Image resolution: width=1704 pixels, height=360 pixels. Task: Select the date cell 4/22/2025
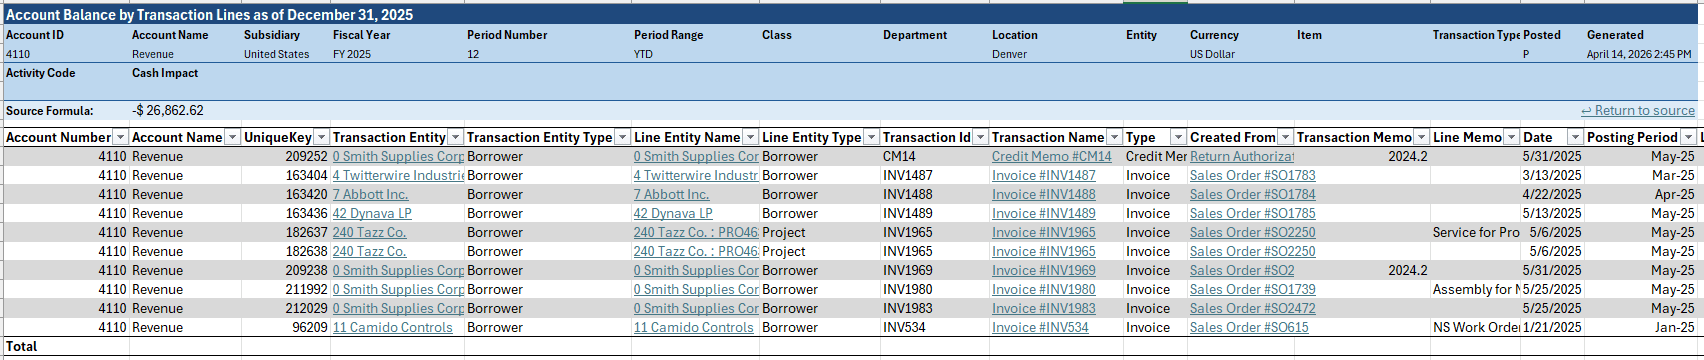coord(1552,194)
